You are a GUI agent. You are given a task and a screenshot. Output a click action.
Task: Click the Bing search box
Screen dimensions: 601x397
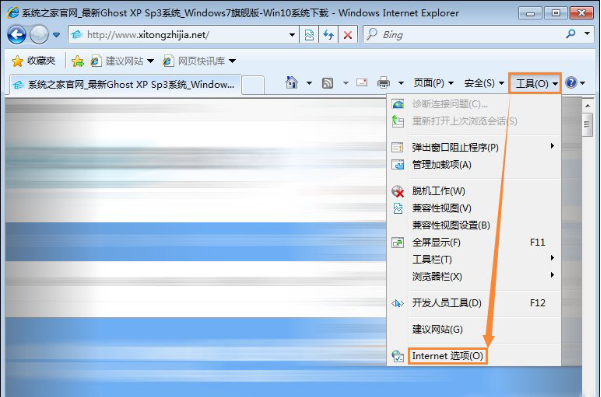pos(464,35)
